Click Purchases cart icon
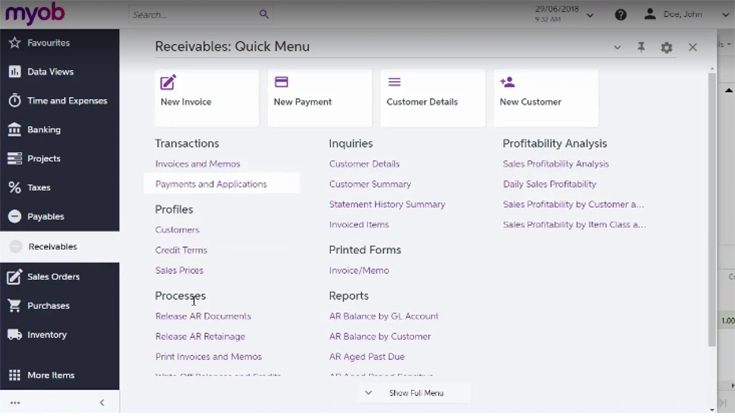This screenshot has width=735, height=416. [x=15, y=306]
